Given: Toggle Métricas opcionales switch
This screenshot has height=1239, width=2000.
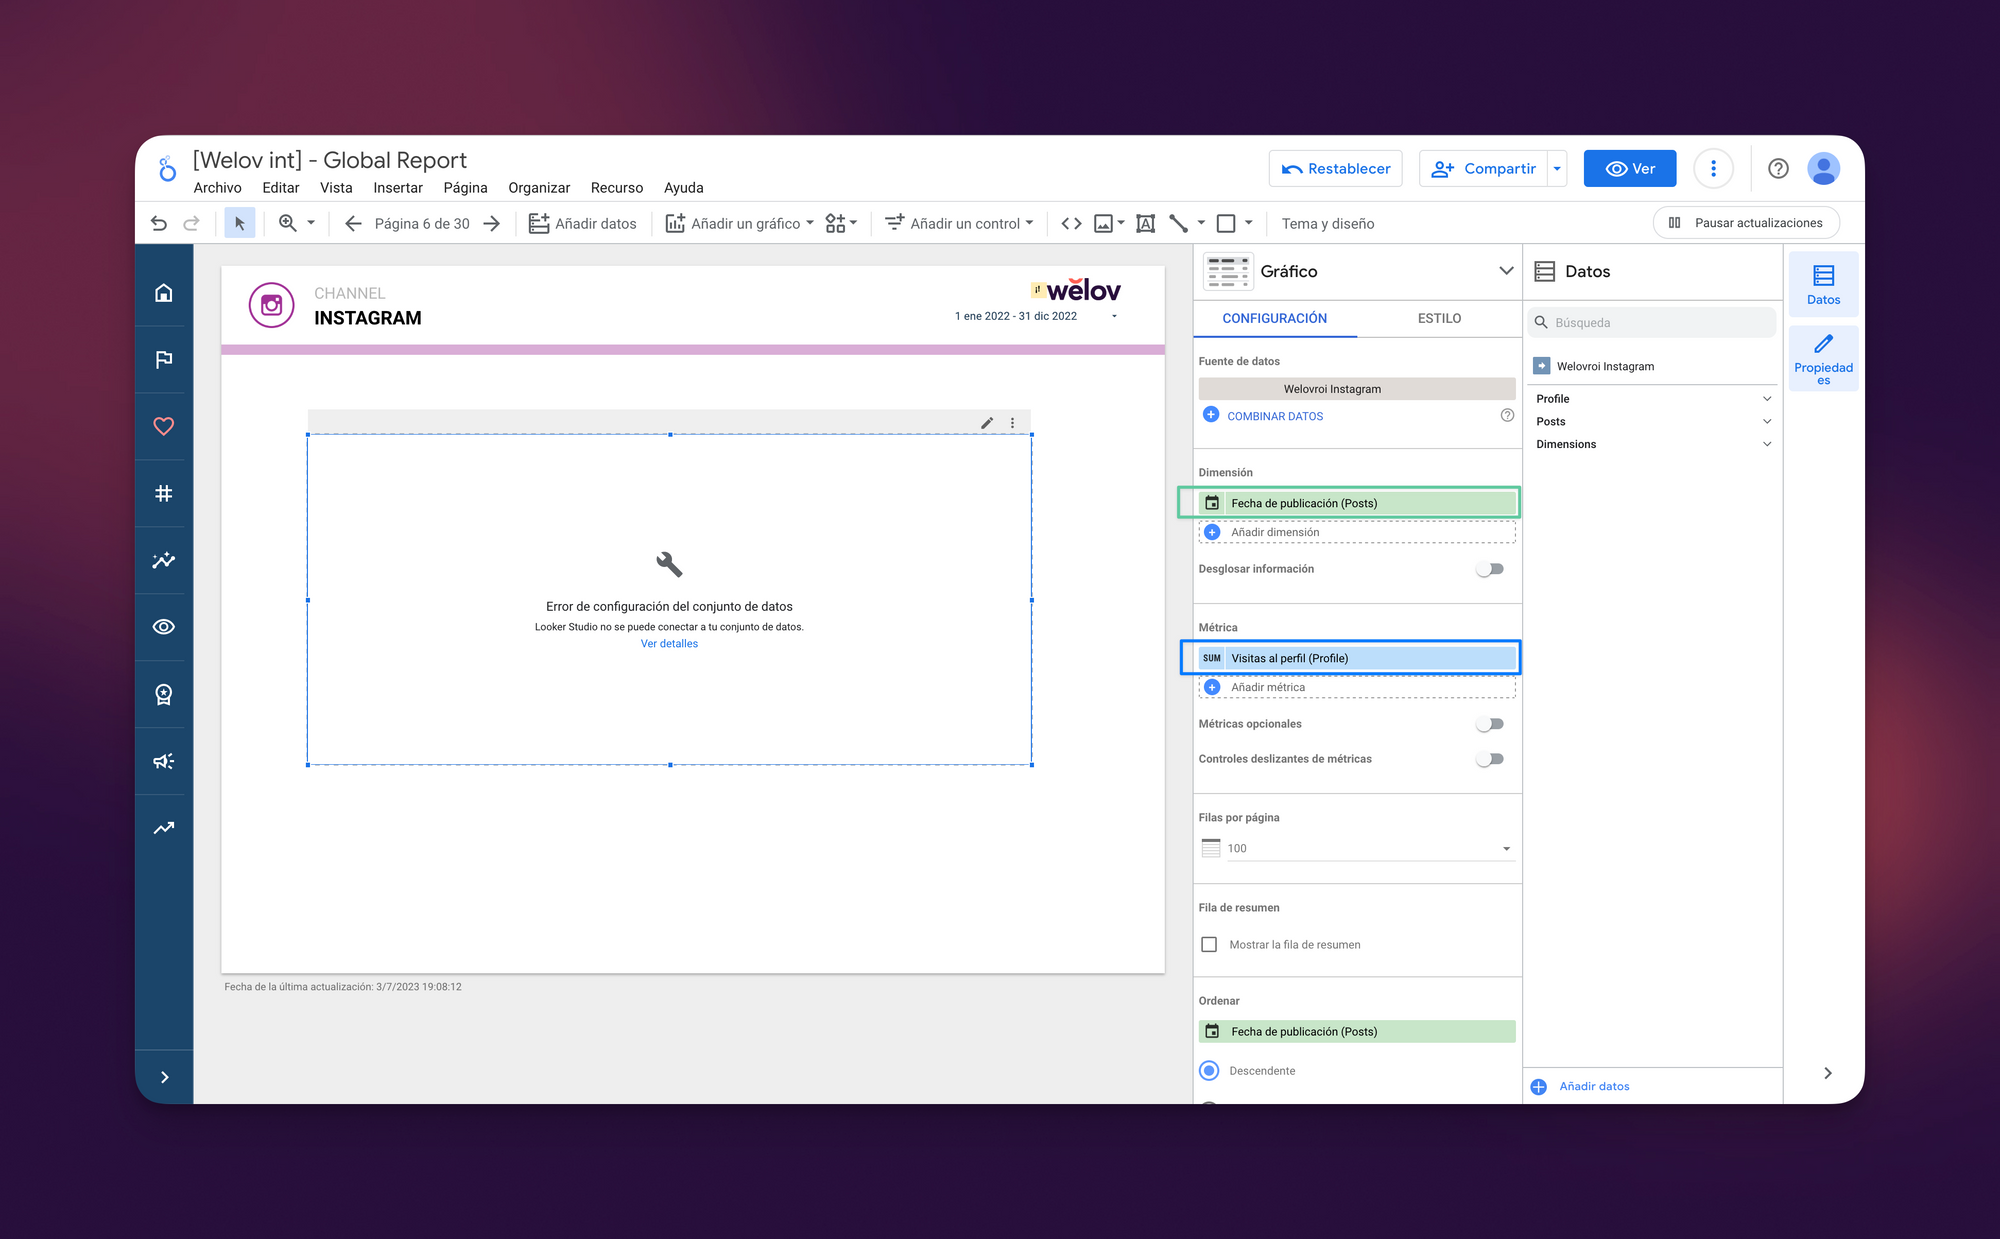Looking at the screenshot, I should pyautogui.click(x=1490, y=724).
